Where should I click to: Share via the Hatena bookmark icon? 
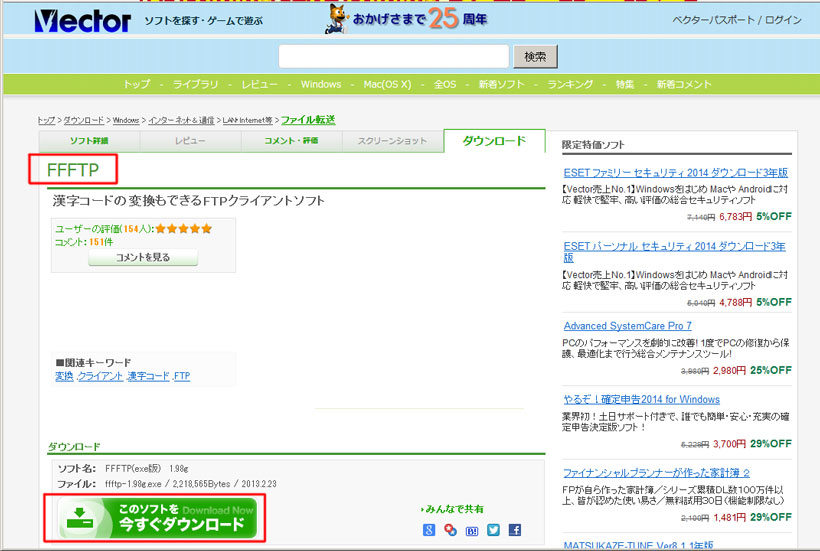tap(472, 531)
